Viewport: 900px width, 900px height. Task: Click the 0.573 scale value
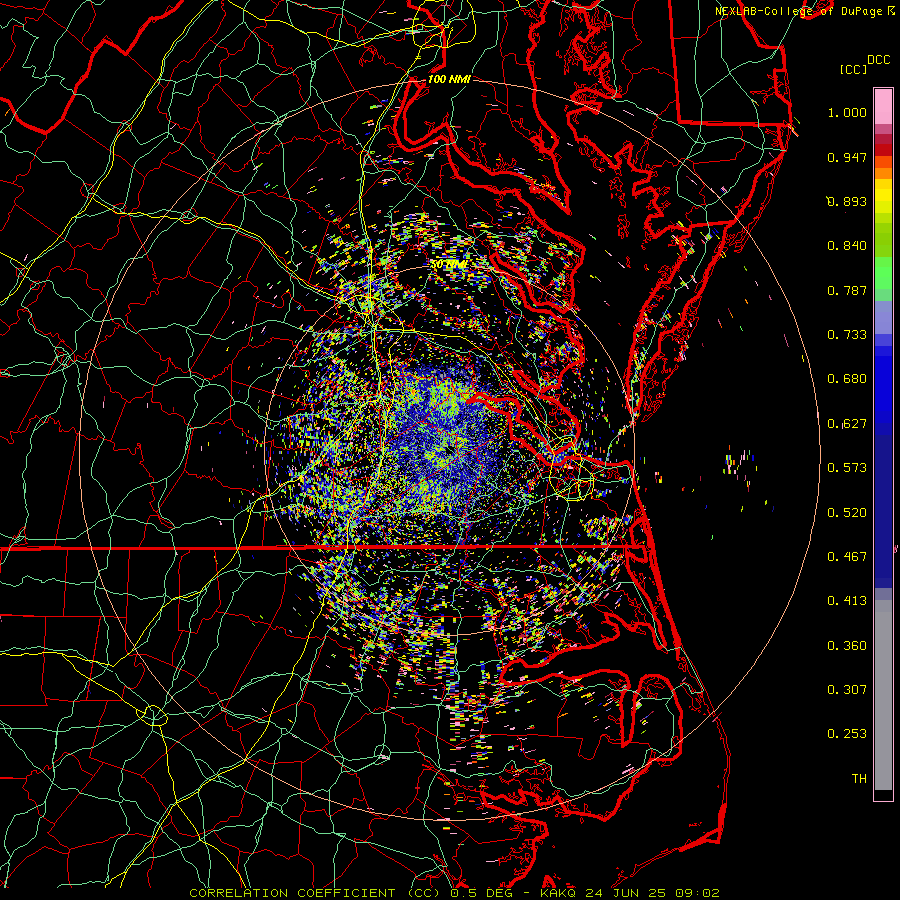pos(847,468)
